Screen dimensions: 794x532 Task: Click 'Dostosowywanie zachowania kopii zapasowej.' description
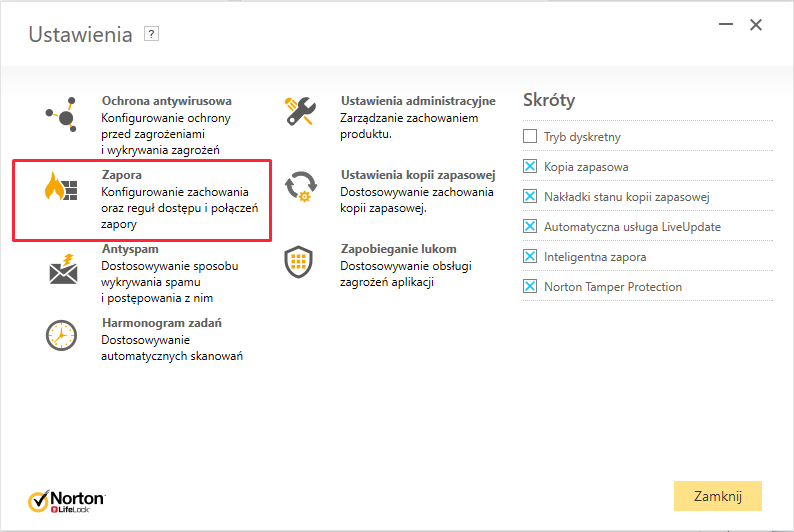(x=417, y=200)
